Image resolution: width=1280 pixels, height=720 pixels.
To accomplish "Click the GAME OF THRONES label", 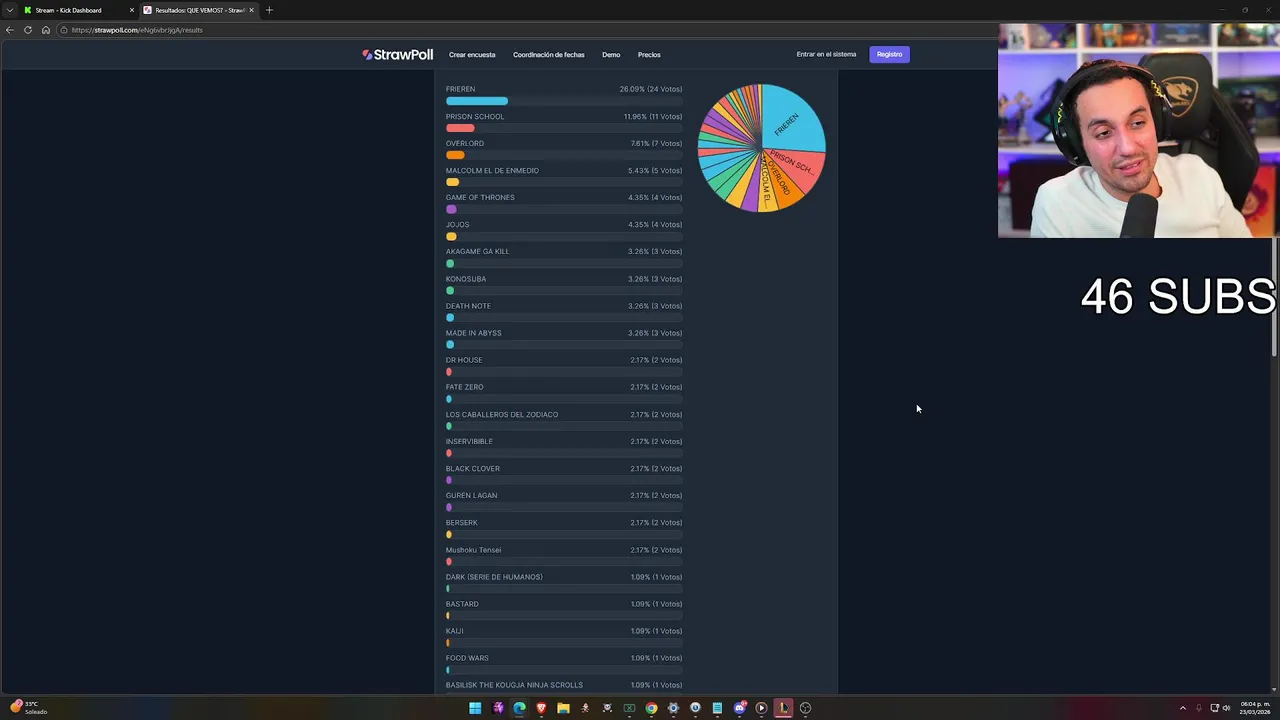I will click(480, 197).
